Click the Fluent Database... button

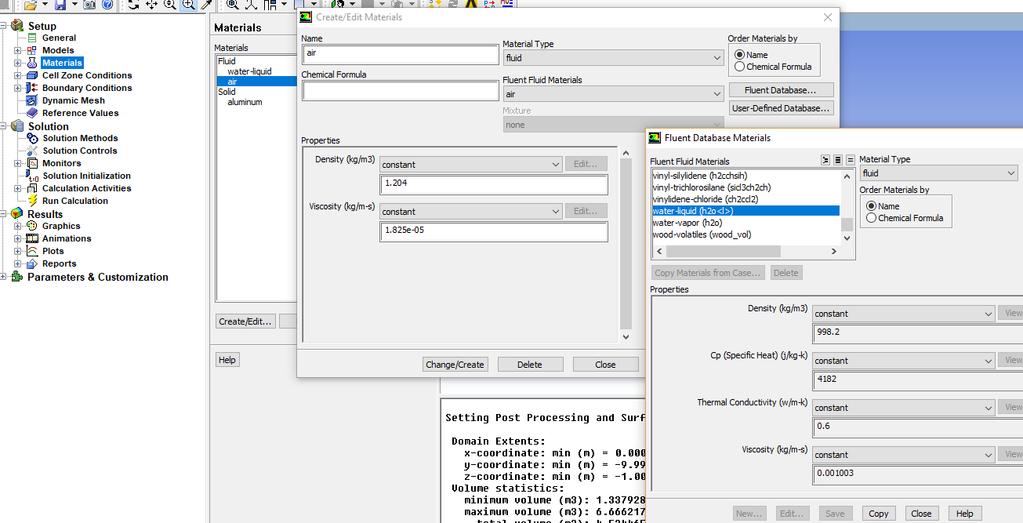click(x=780, y=90)
